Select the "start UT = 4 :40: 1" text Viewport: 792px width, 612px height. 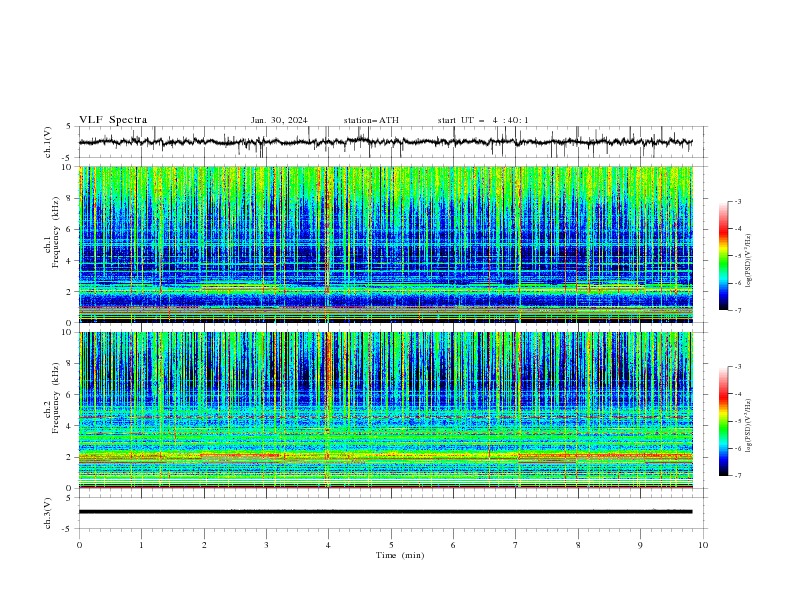pos(483,120)
